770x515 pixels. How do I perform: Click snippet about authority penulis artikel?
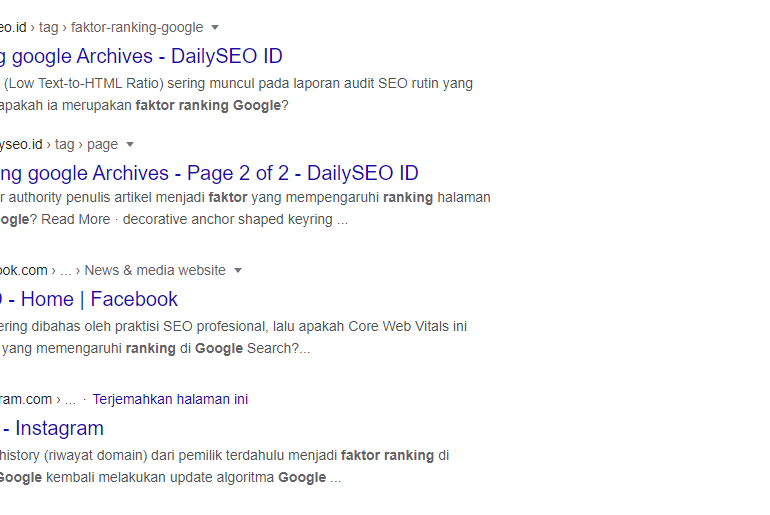tap(245, 197)
